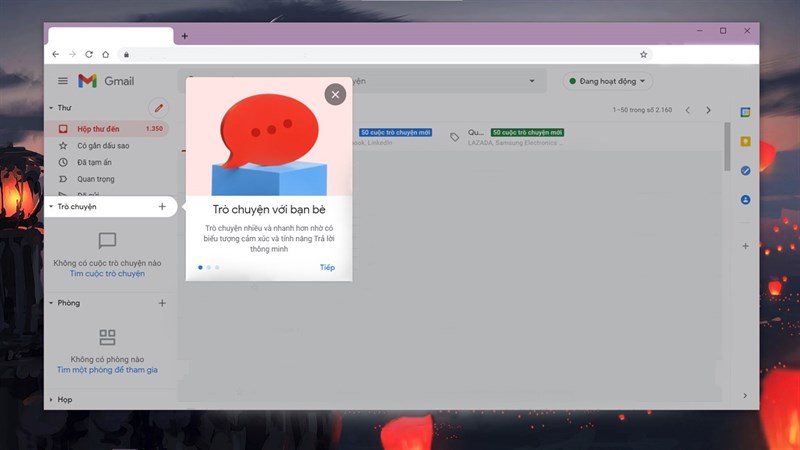
Task: Open Google Calendar side panel icon
Action: 745,112
